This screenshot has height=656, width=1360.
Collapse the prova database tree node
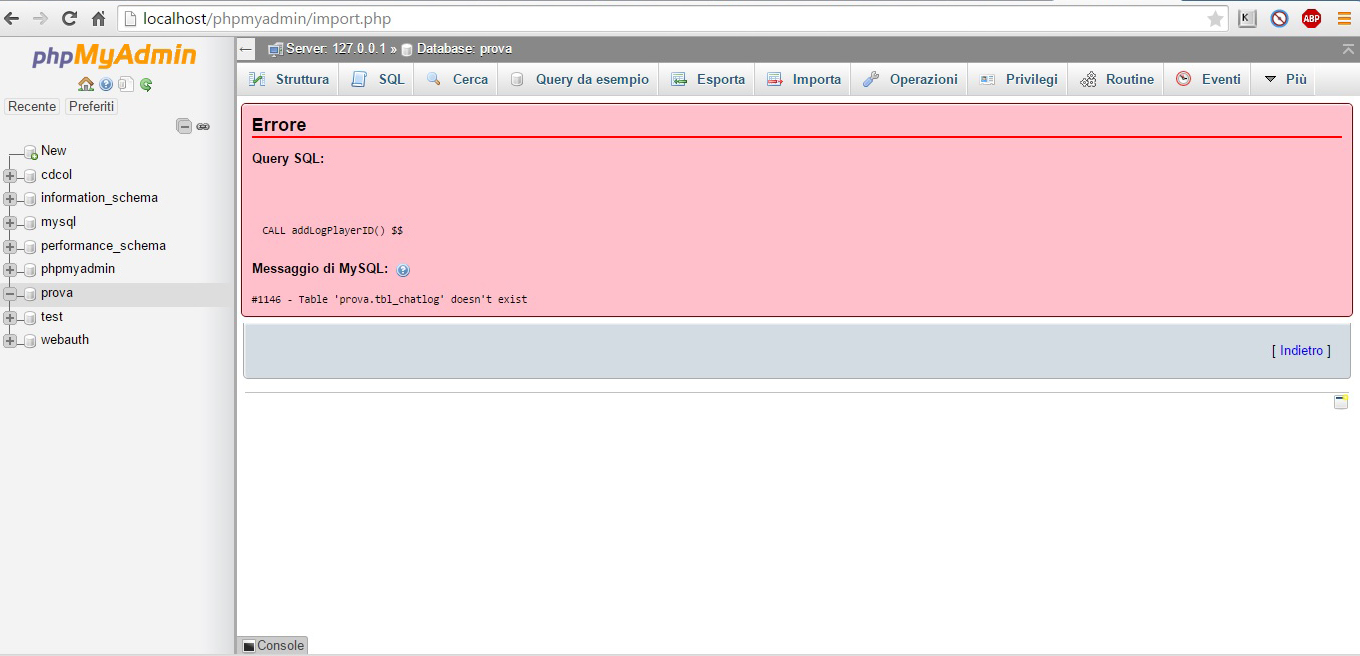click(11, 294)
